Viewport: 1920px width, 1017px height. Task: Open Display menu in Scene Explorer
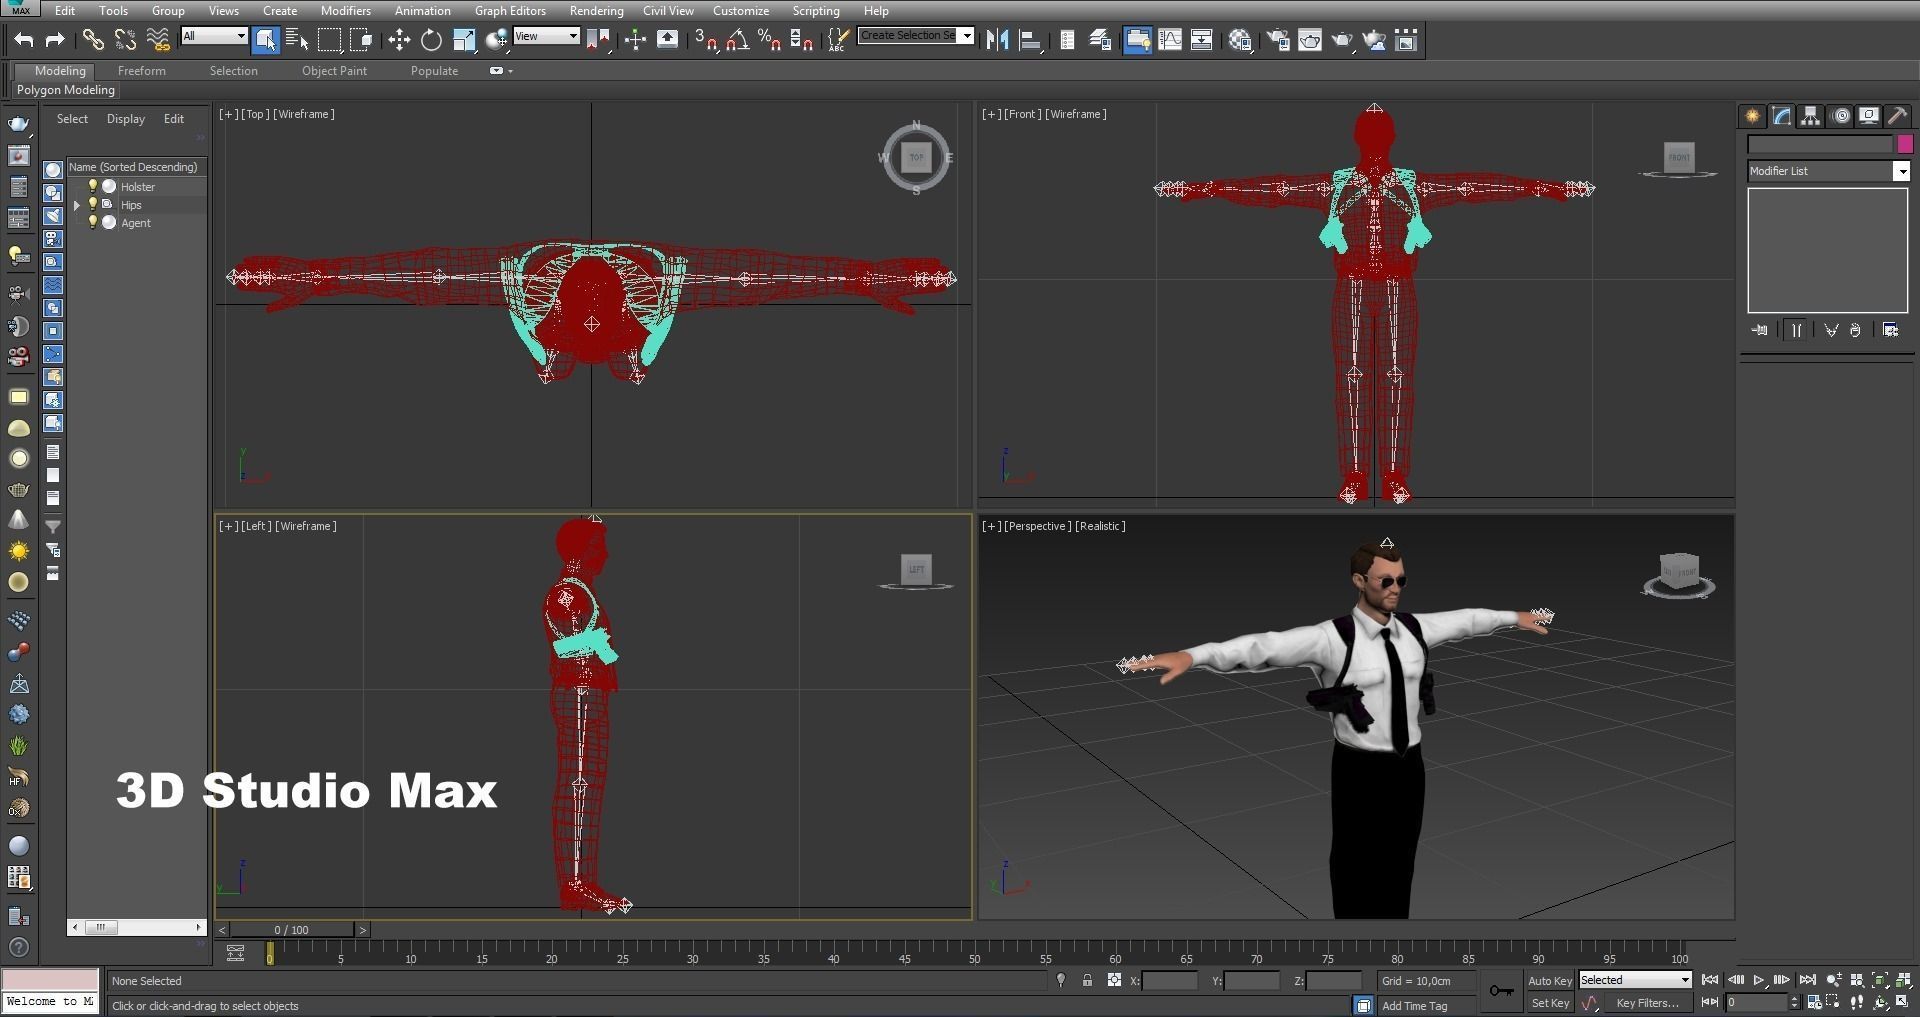click(x=125, y=119)
